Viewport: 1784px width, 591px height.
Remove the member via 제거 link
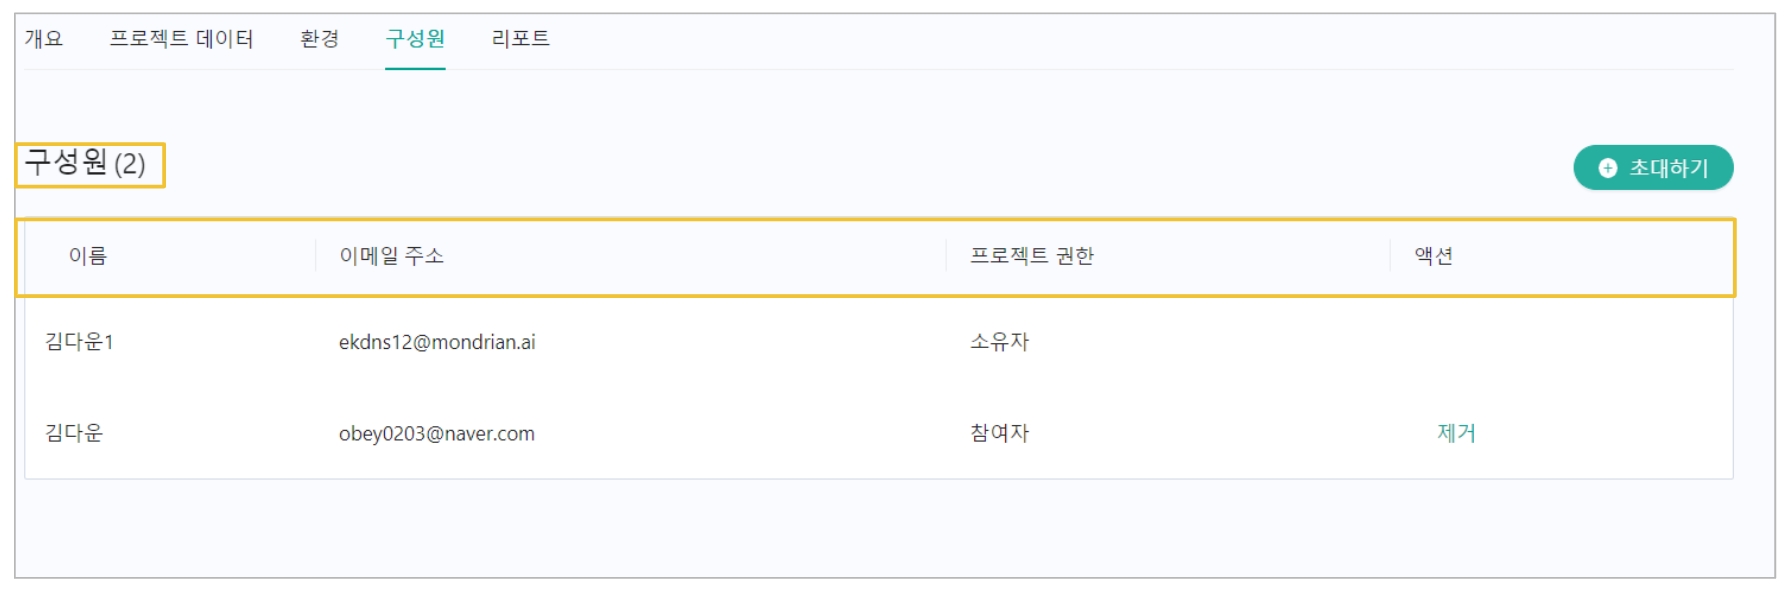pyautogui.click(x=1456, y=433)
